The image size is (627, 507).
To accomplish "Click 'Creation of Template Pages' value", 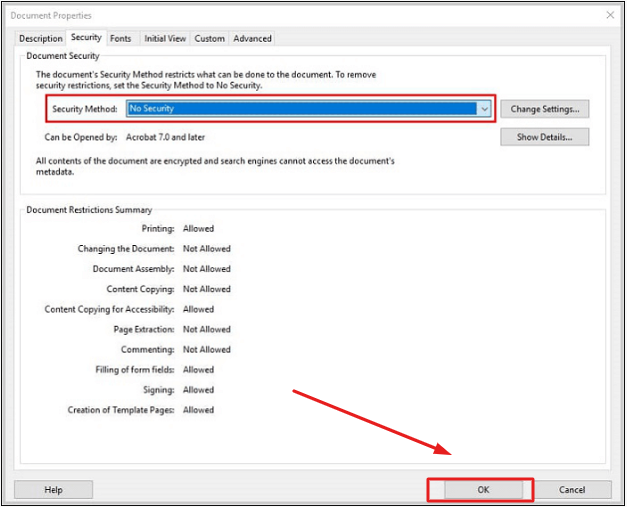I will (x=198, y=410).
